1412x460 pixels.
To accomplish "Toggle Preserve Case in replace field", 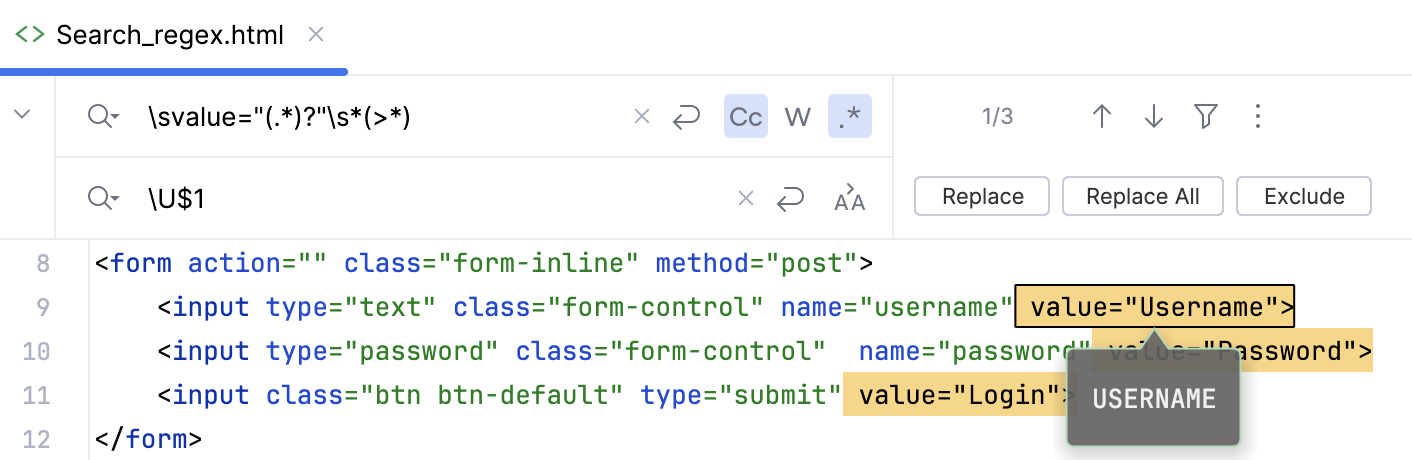I will [850, 198].
